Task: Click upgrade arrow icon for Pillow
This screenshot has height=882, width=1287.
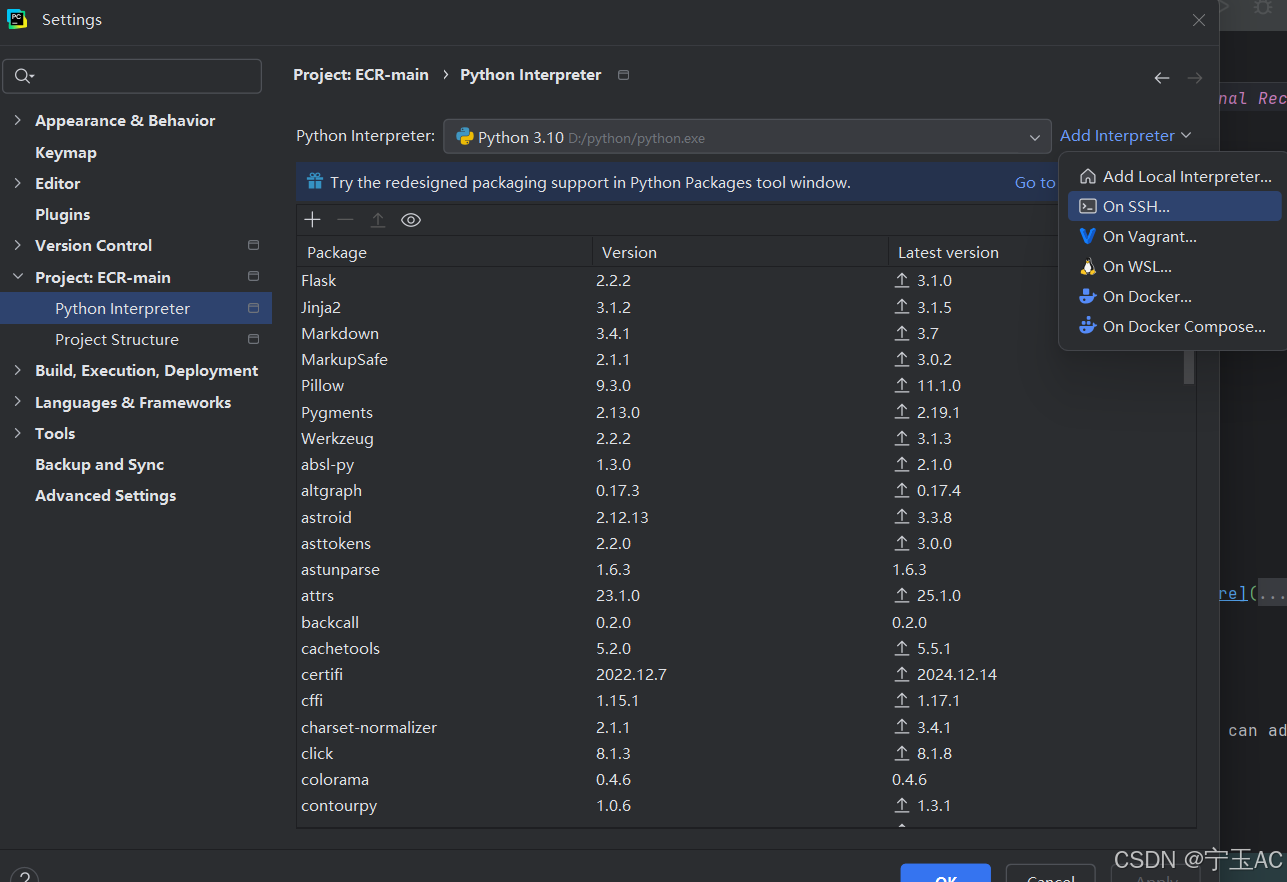Action: pyautogui.click(x=902, y=386)
